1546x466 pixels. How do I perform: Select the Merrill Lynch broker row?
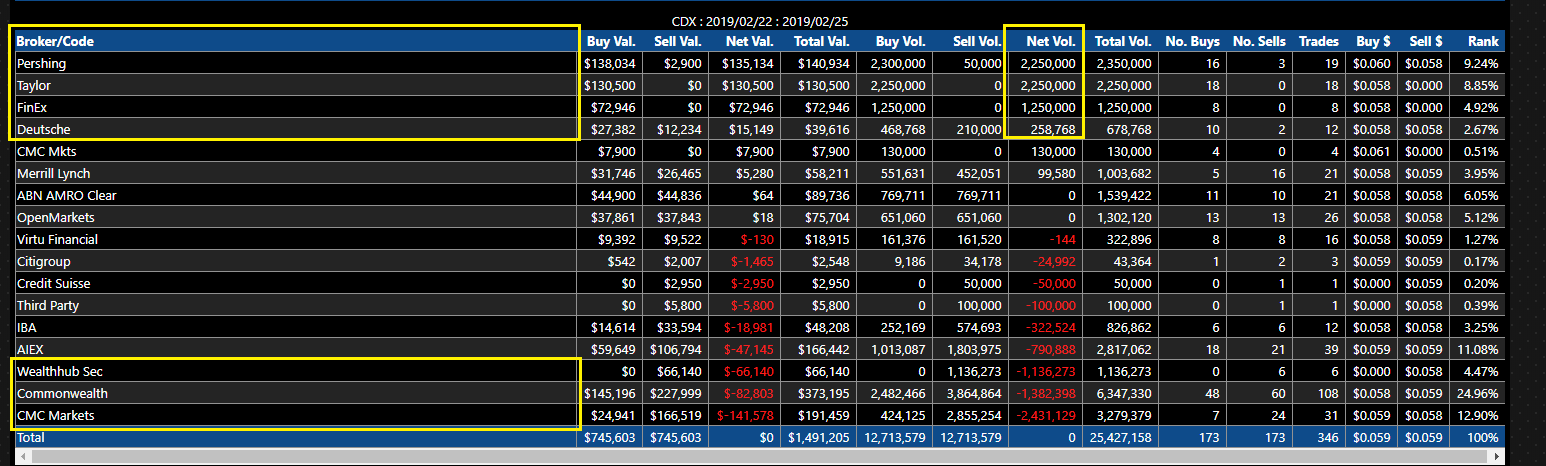click(758, 173)
